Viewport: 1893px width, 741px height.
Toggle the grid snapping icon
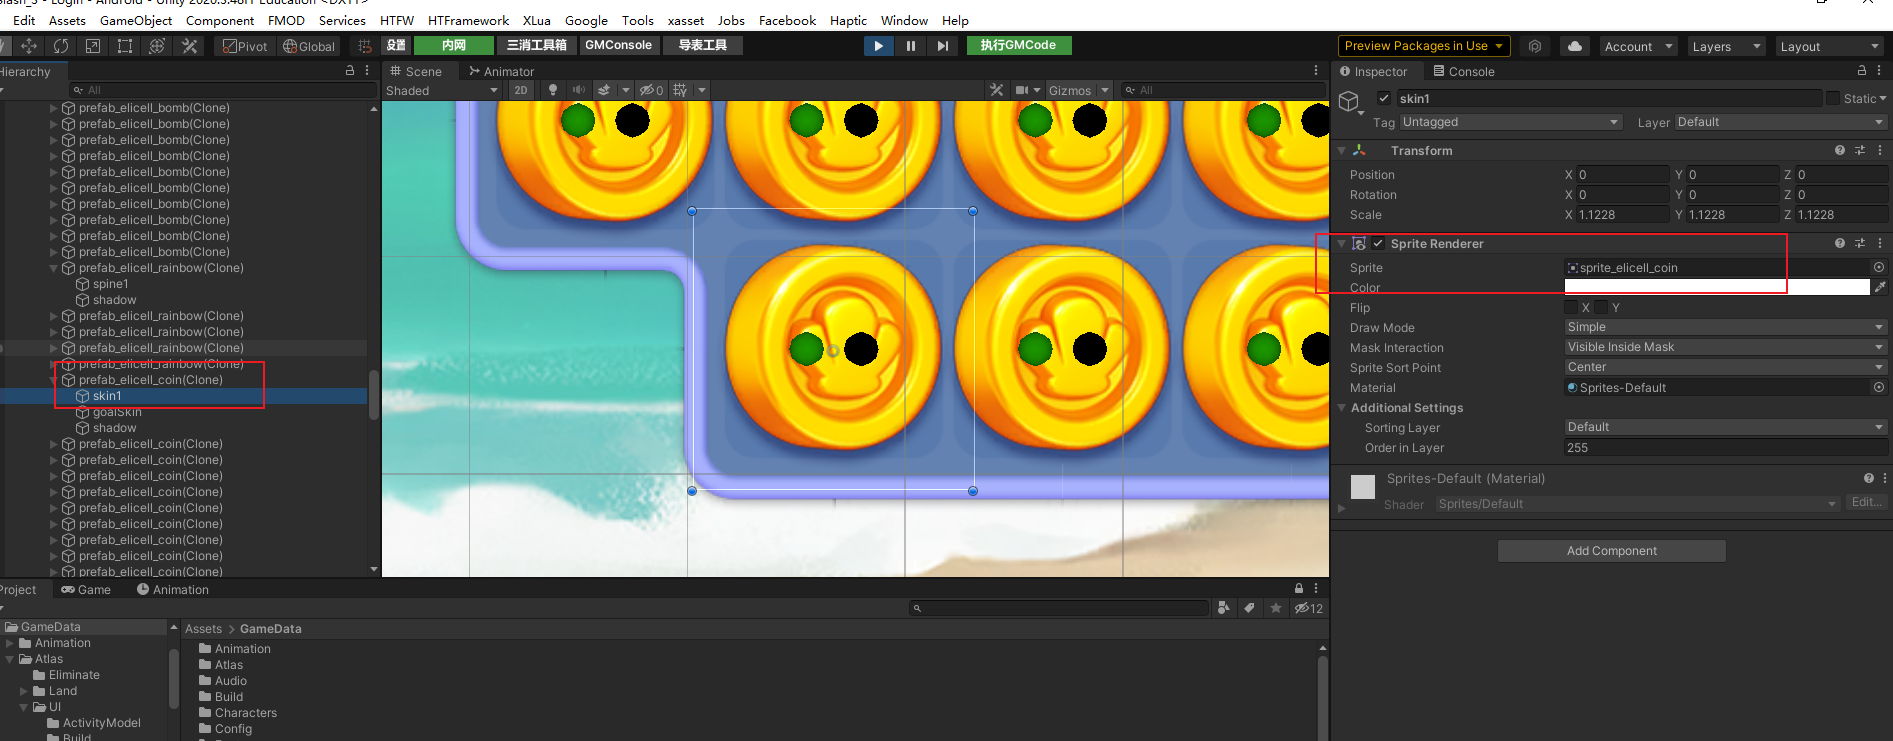coord(365,46)
